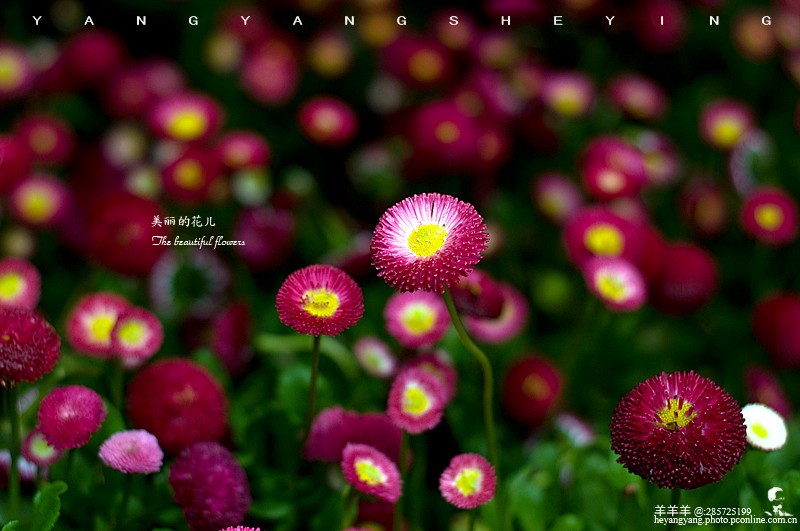The height and width of the screenshot is (531, 800).
Task: Click the tallest sharp pink daisy bloom
Action: pos(429,242)
